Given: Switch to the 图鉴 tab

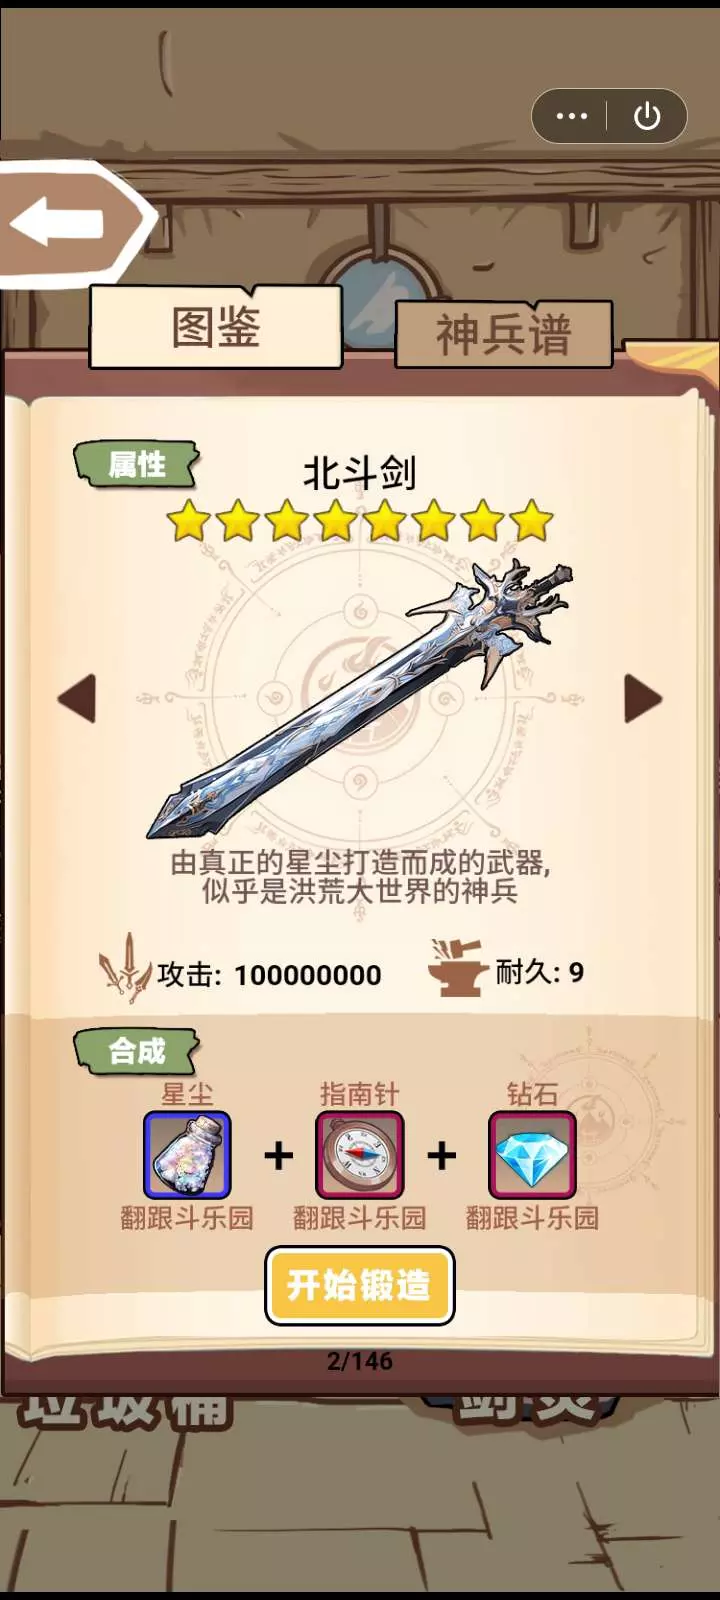Looking at the screenshot, I should [x=216, y=327].
